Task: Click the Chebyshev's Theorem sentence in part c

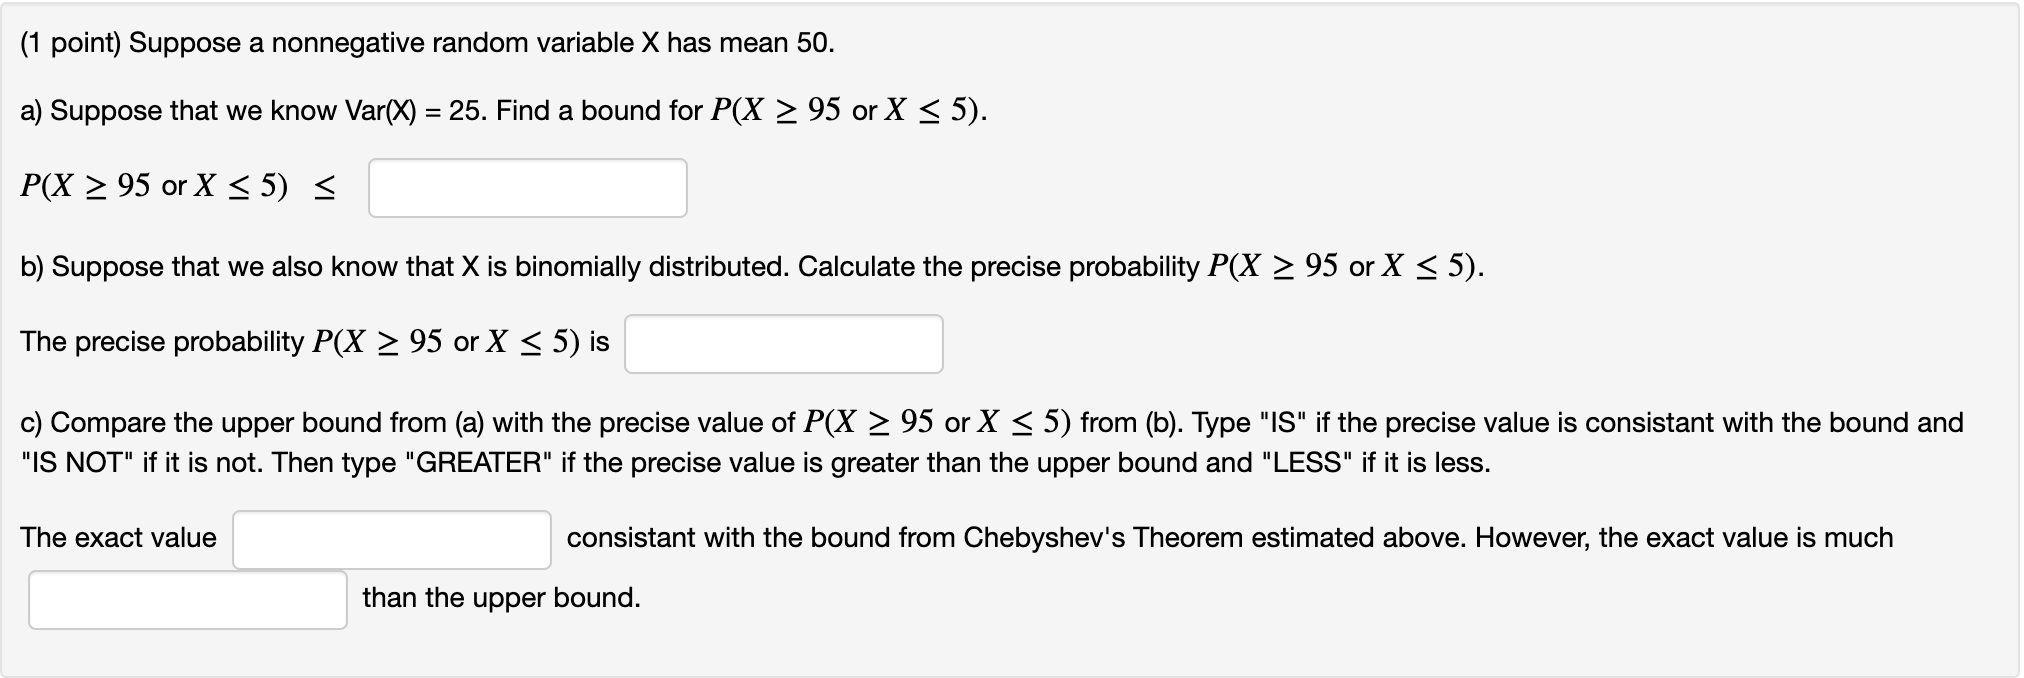Action: coord(1100,537)
